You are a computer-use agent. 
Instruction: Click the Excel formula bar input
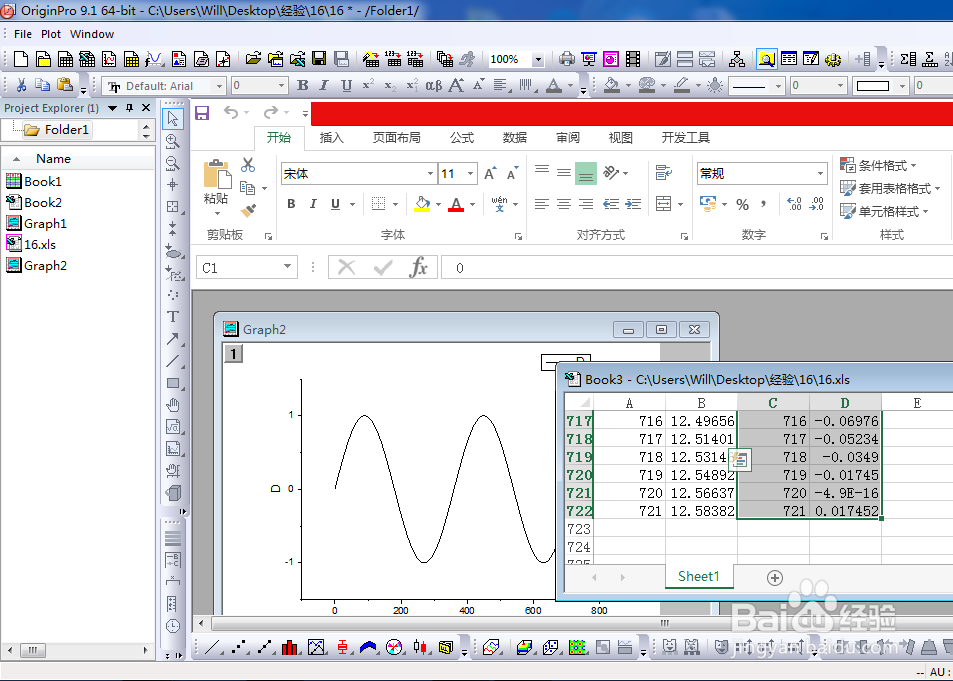(697, 268)
